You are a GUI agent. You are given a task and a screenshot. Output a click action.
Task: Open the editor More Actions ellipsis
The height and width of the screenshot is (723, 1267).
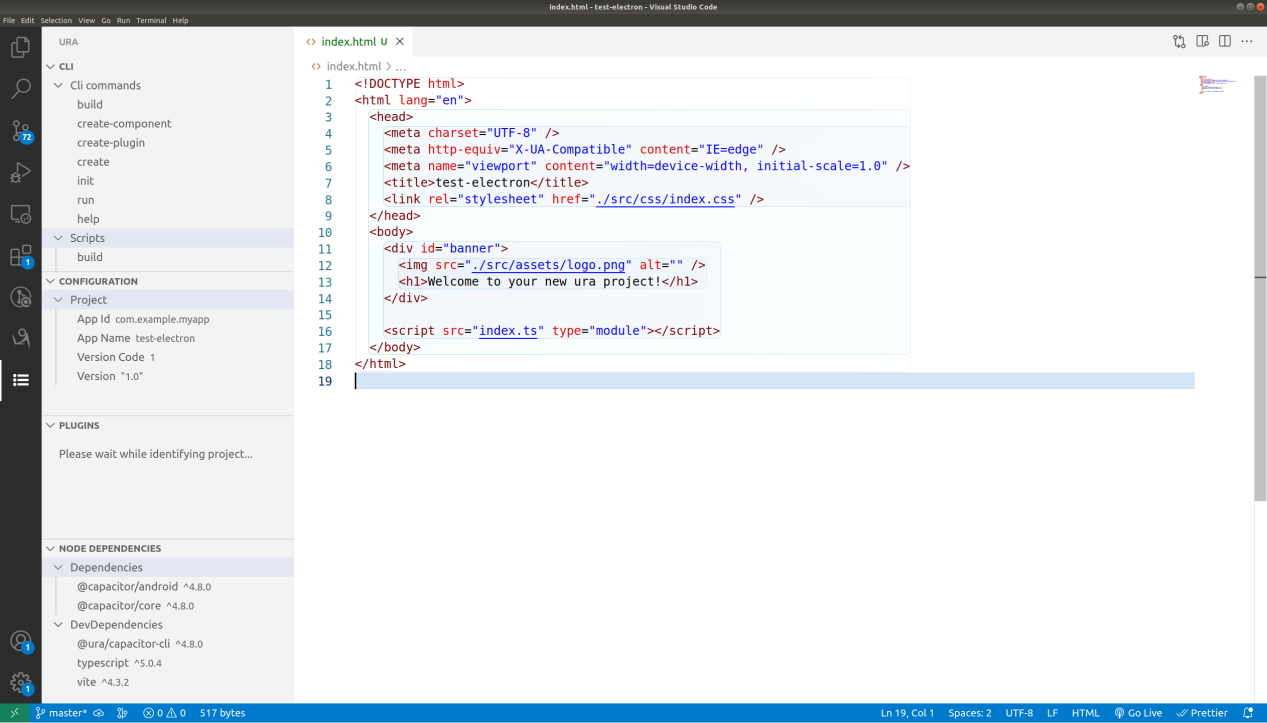click(x=1247, y=42)
